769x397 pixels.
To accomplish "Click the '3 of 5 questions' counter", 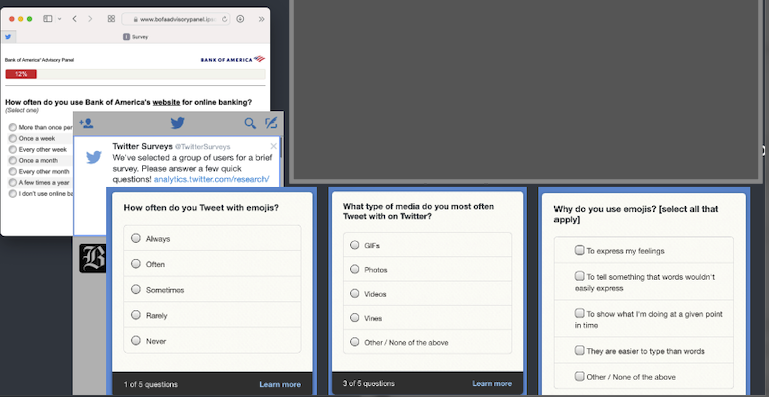I will (x=368, y=383).
